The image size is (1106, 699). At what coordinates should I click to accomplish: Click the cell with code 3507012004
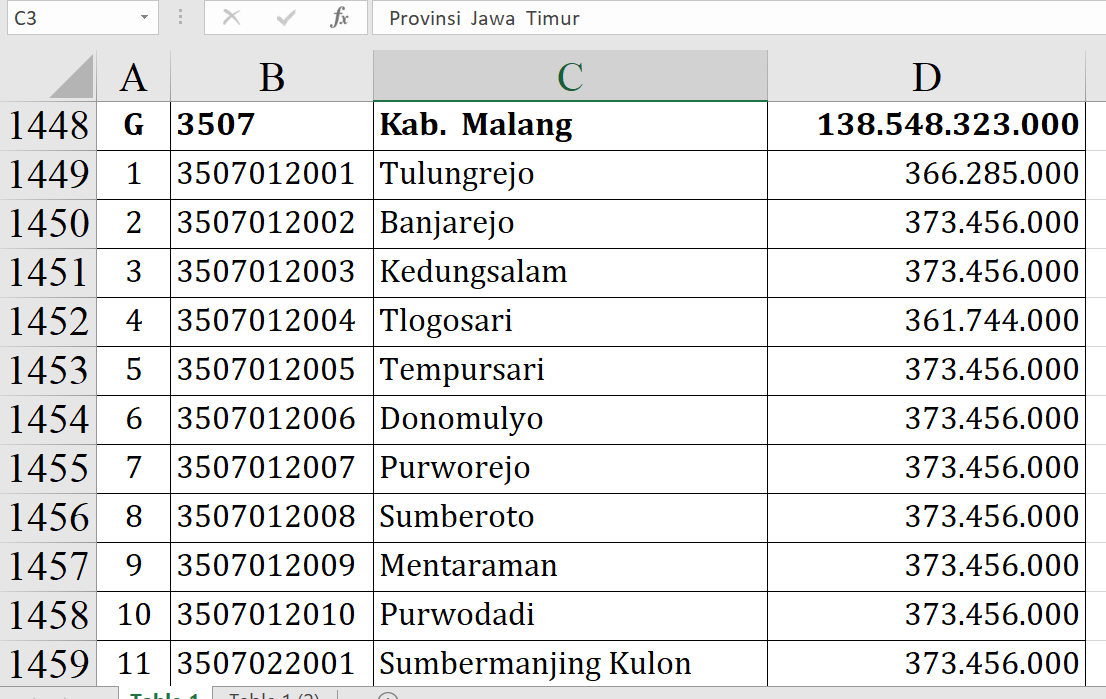(271, 321)
